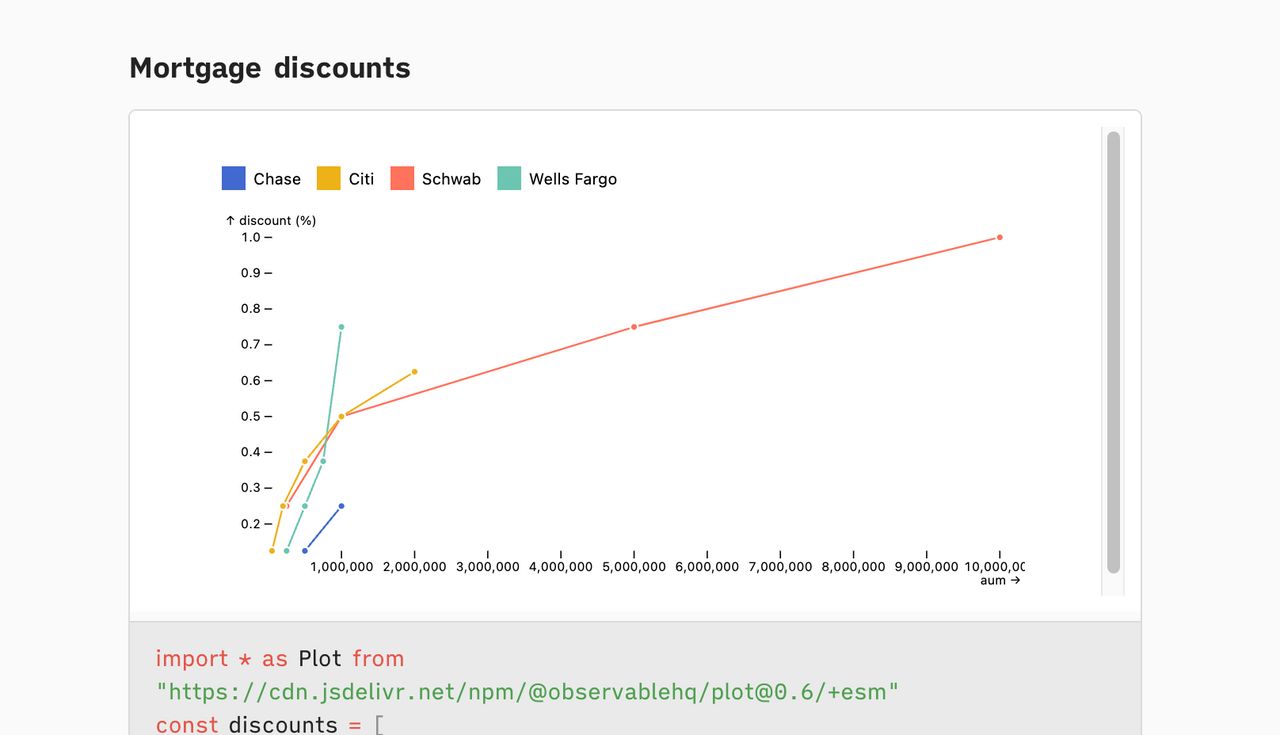Click the jsdelivr CDN URL string in code
This screenshot has height=735, width=1280.
tap(528, 691)
